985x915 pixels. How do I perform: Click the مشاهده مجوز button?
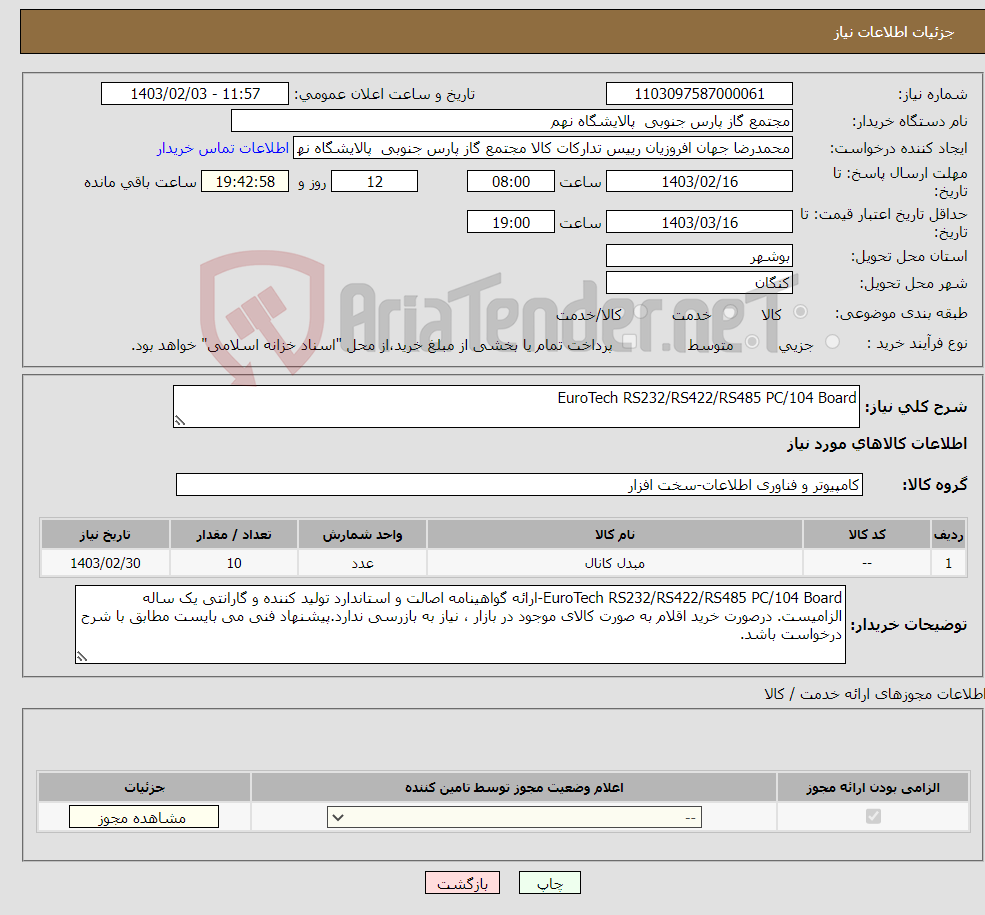144,817
